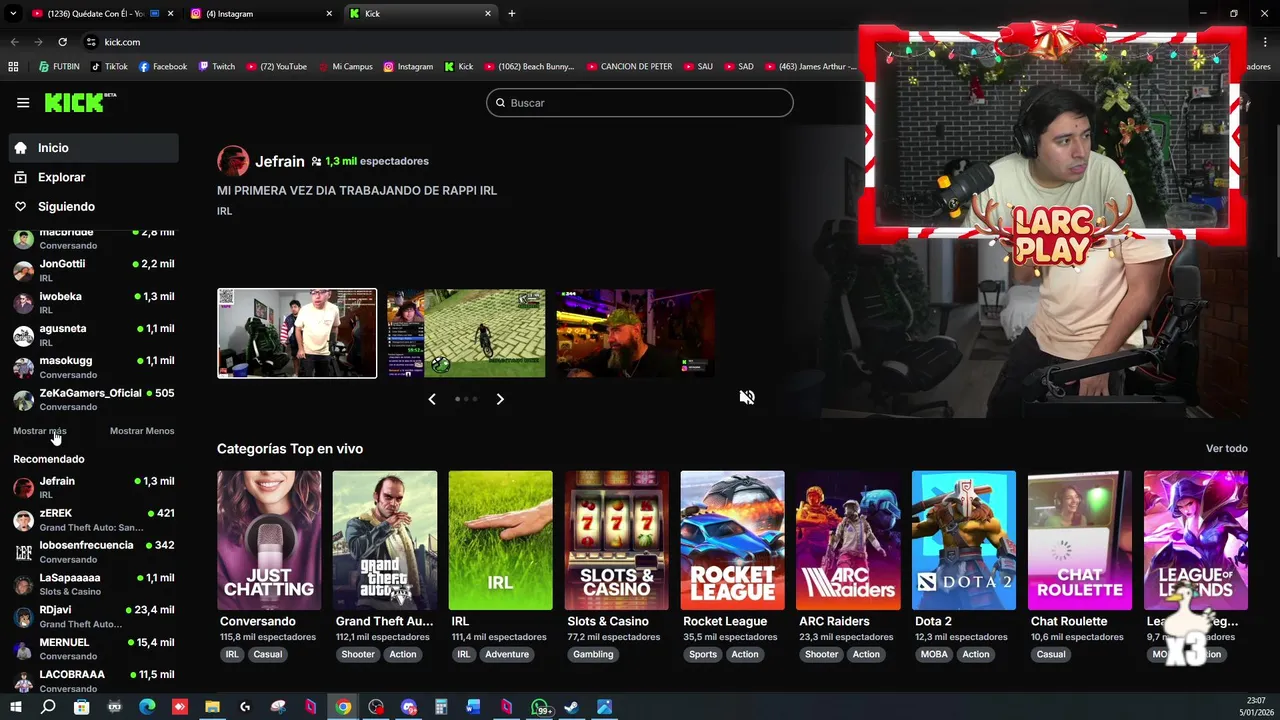Screen dimensions: 1280x720
Task: Click the green Kick logo
Action: (80, 102)
